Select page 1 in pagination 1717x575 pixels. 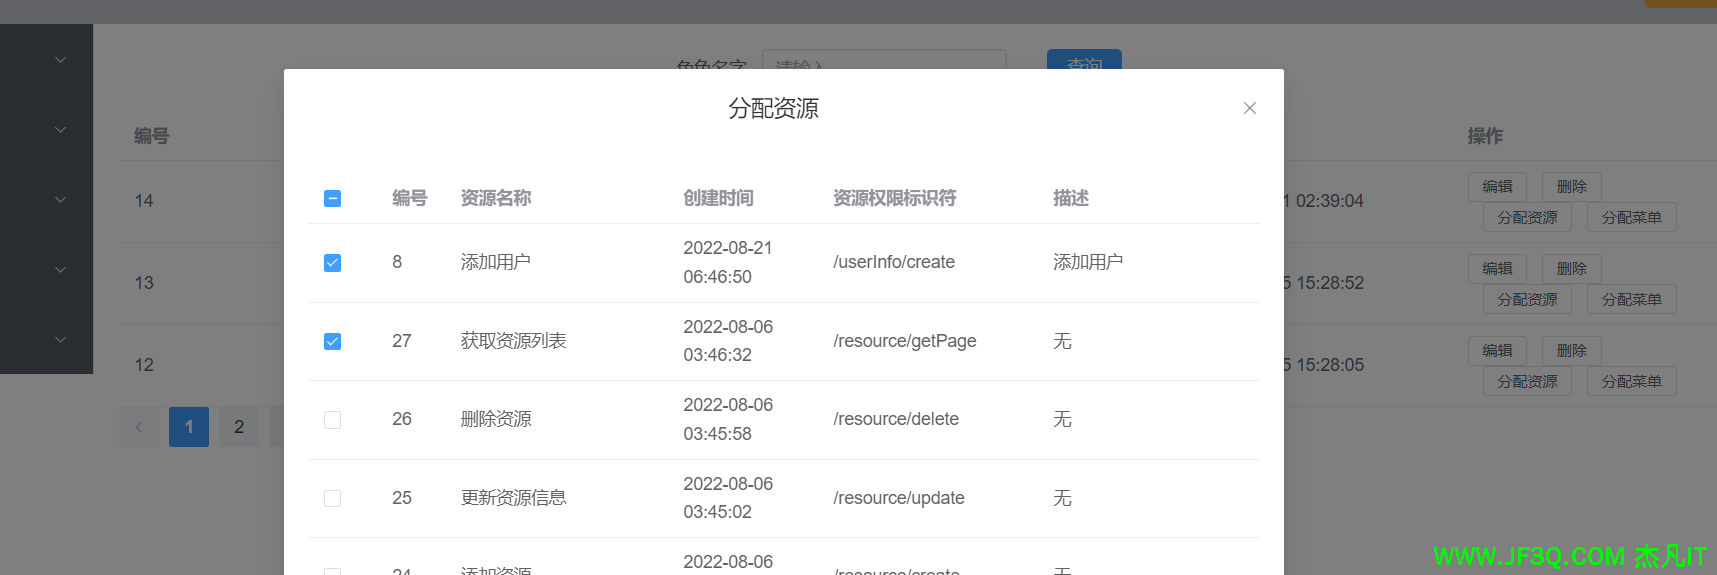pyautogui.click(x=189, y=427)
